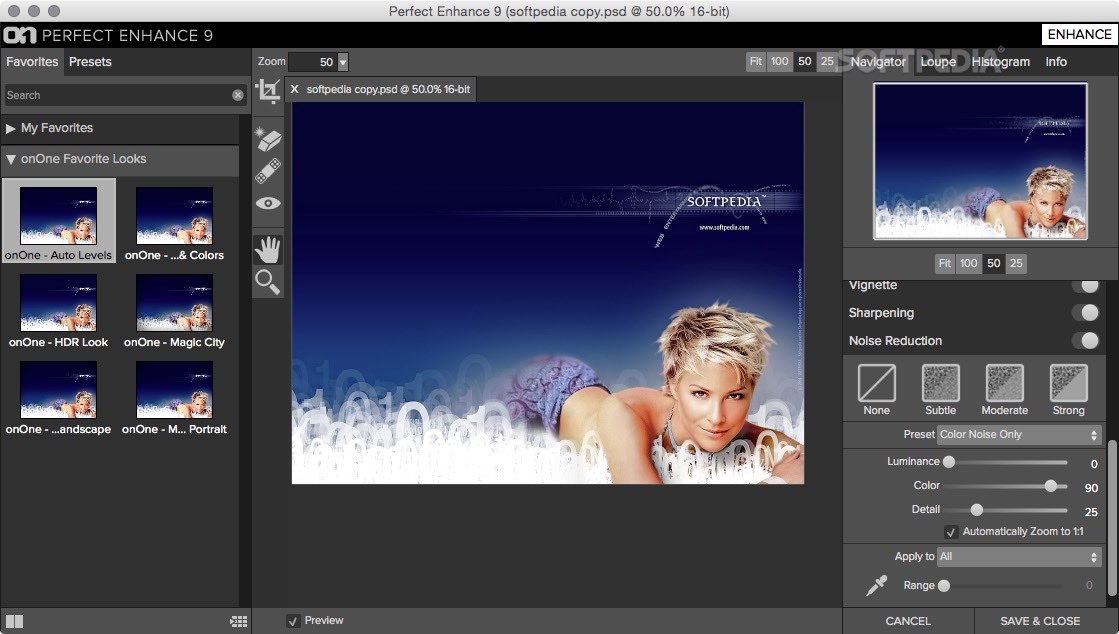Toggle the Preview checkbox
Screen dimensions: 1119x634
(x=293, y=620)
